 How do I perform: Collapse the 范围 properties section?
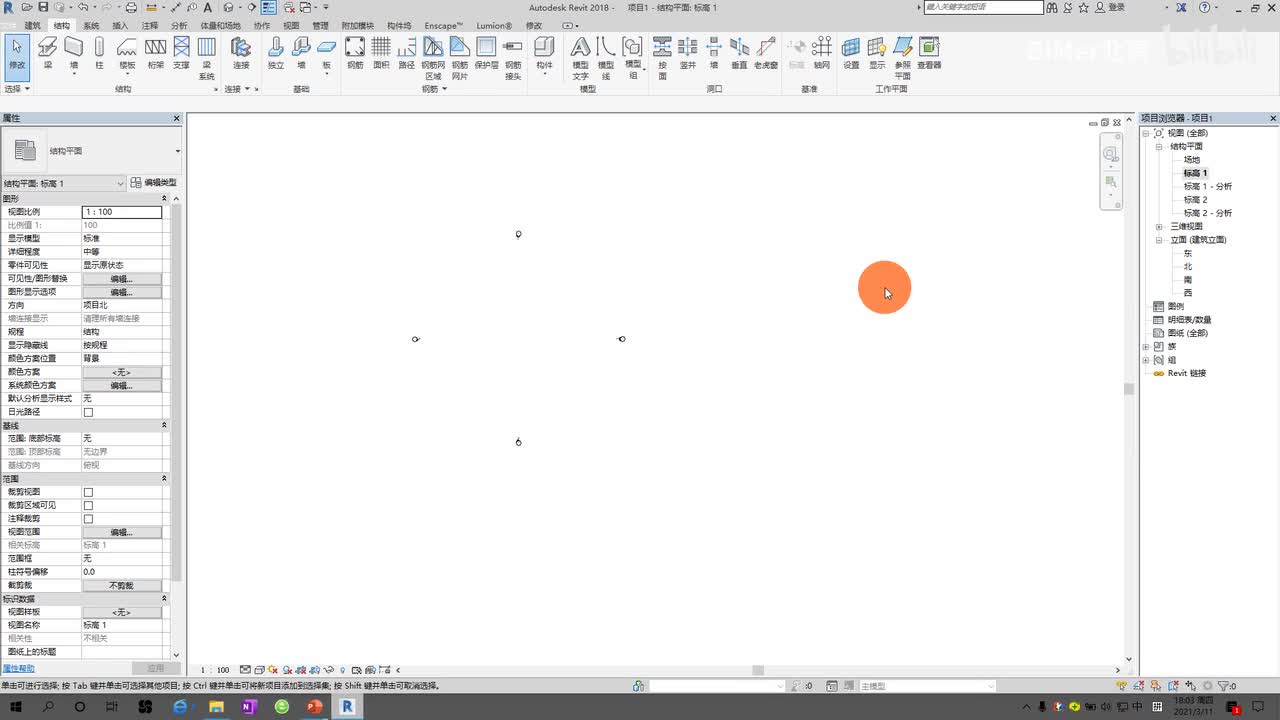[165, 479]
